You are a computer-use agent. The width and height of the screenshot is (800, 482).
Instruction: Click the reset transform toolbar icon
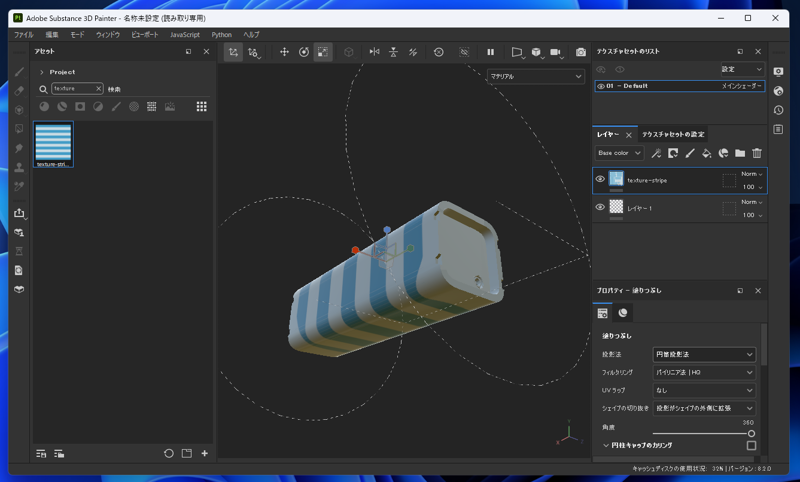coord(438,52)
